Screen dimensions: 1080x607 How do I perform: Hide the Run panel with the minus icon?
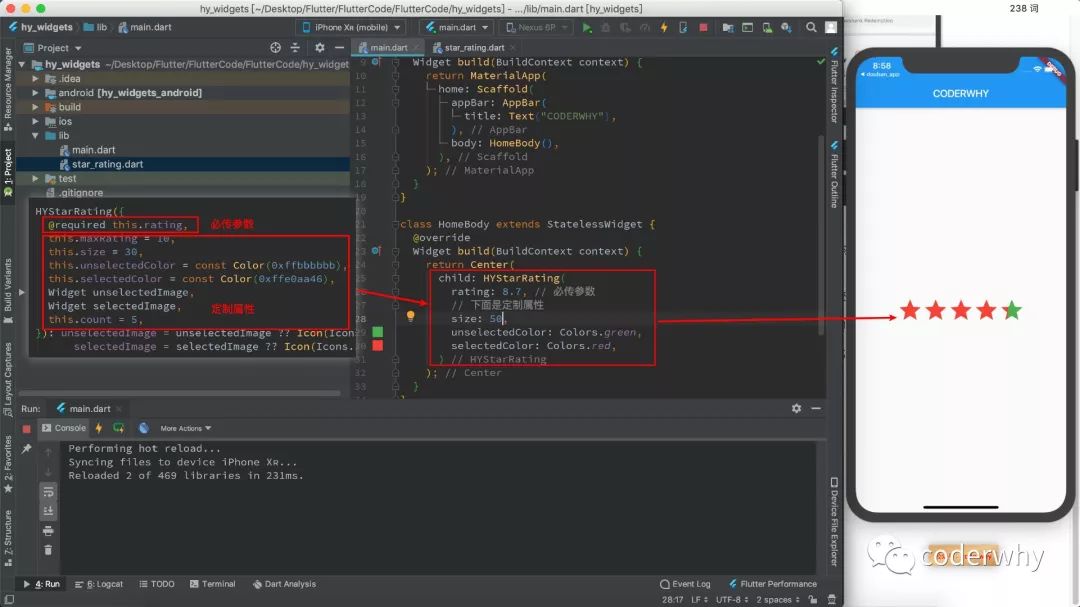coord(816,409)
